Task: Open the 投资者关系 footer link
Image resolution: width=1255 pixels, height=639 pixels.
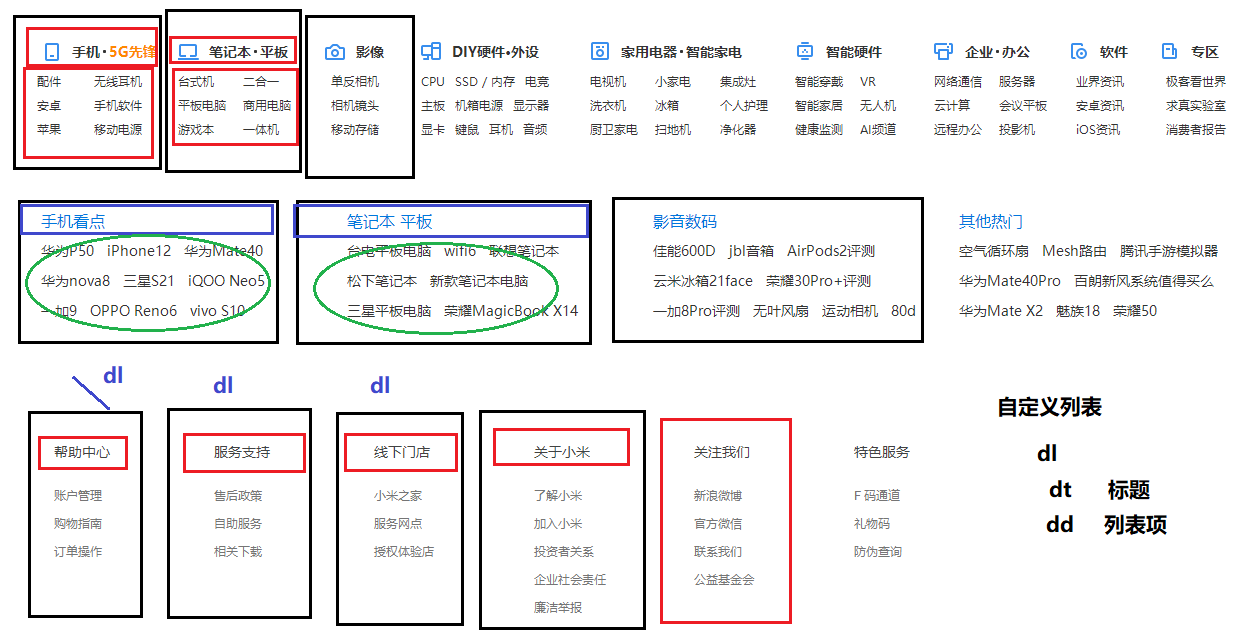Action: pyautogui.click(x=564, y=551)
